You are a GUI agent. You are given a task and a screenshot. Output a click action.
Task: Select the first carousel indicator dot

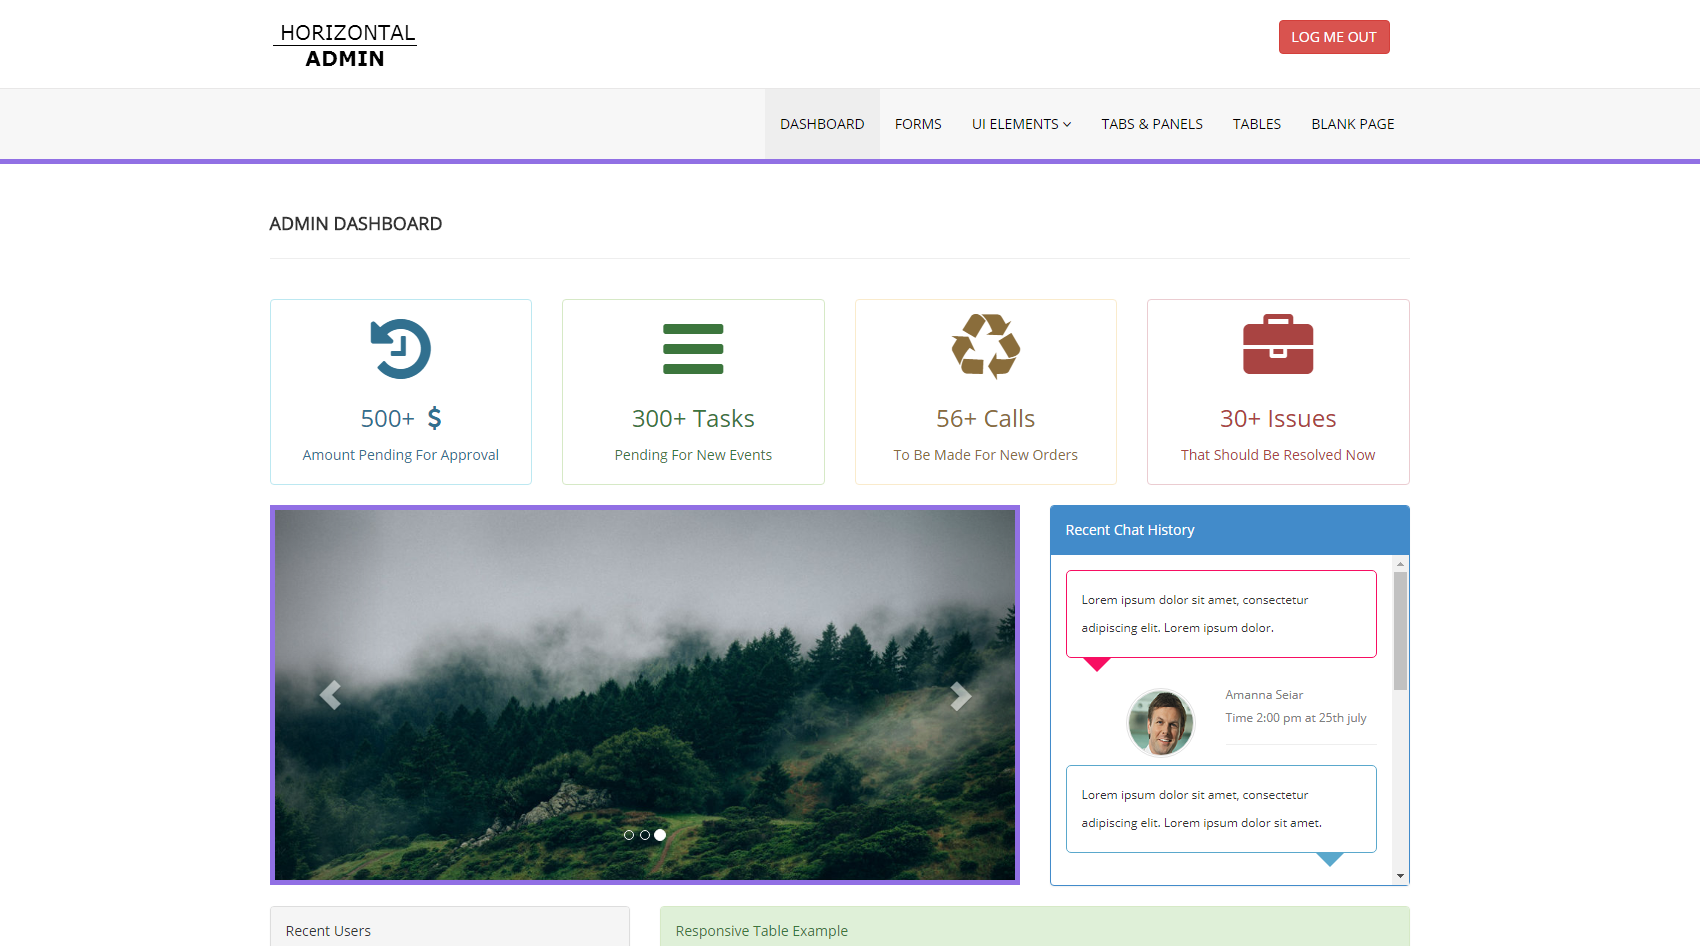629,835
